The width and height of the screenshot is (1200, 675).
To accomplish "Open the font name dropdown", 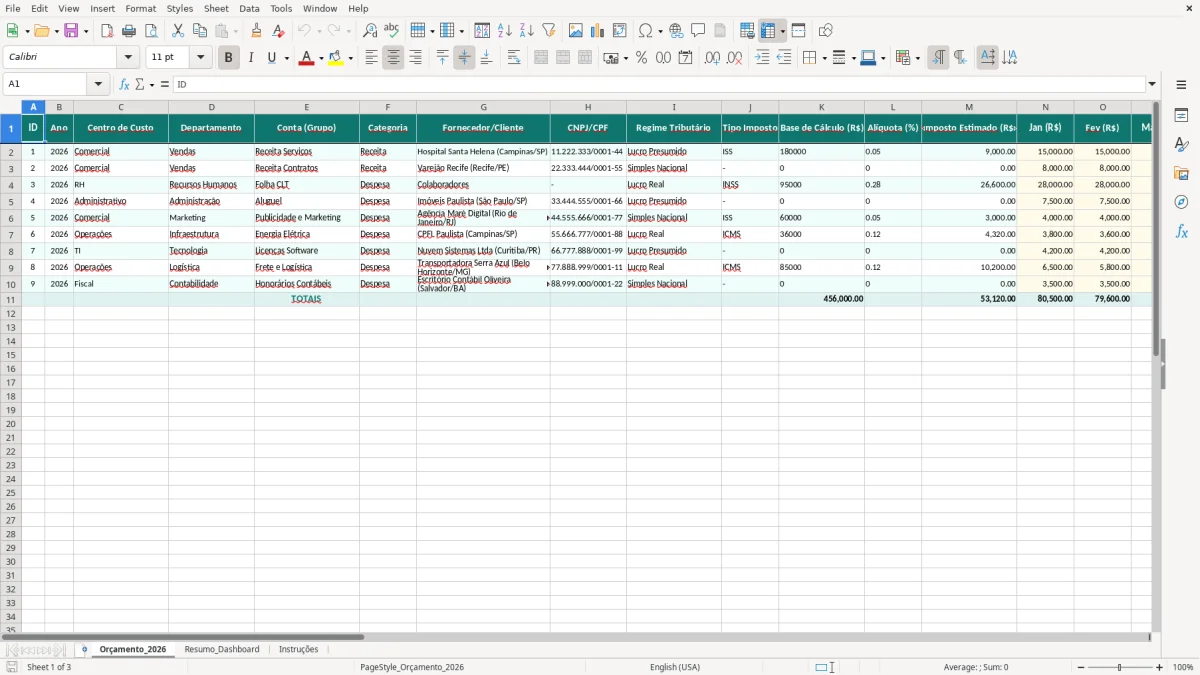I will point(127,56).
